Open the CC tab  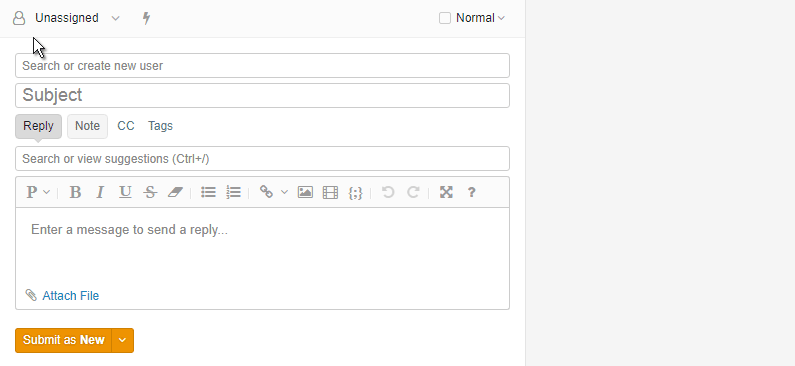click(x=126, y=126)
